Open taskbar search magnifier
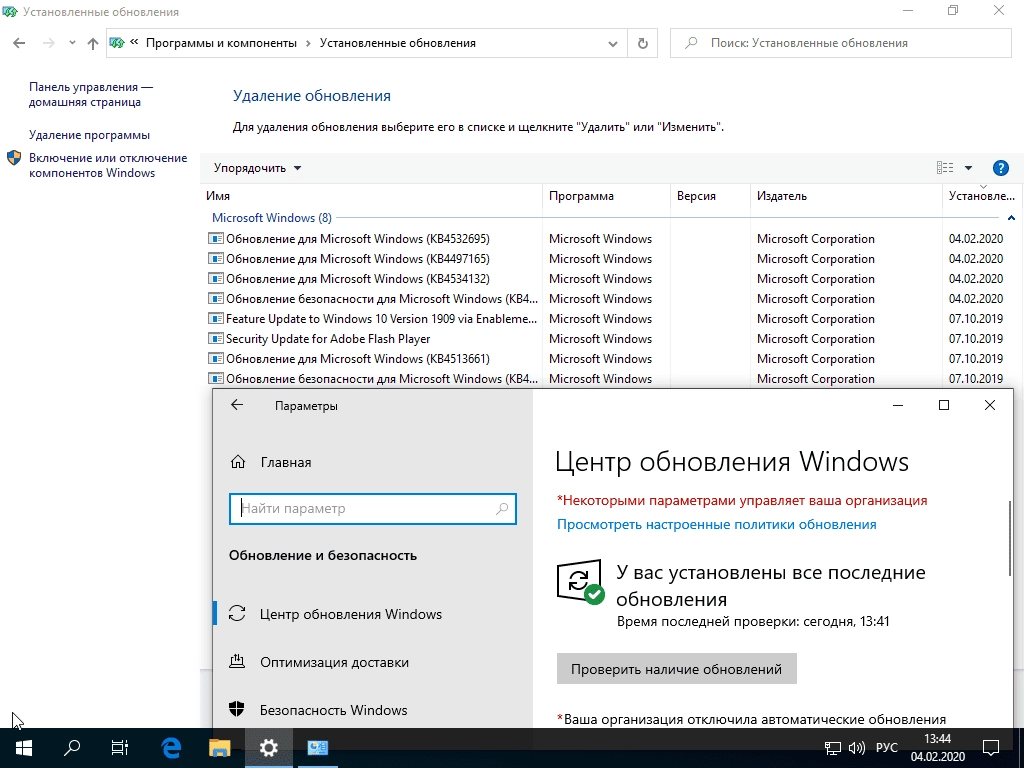Image resolution: width=1024 pixels, height=768 pixels. click(72, 748)
